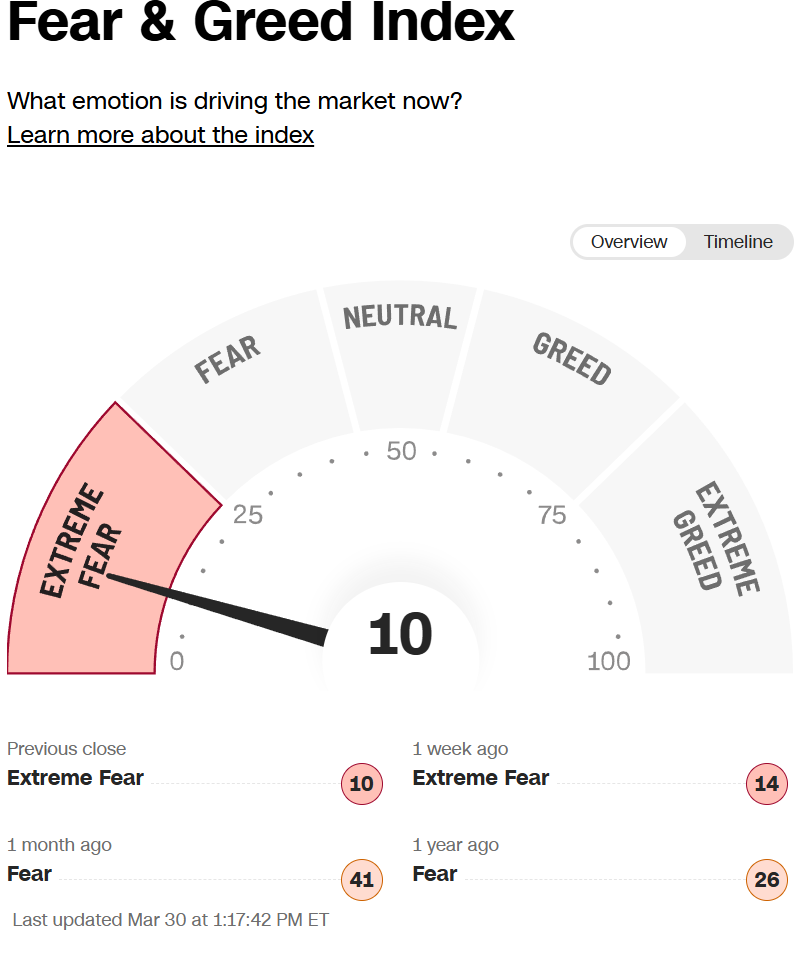Image resolution: width=805 pixels, height=960 pixels.
Task: Click the 1 week ago badge 14
Action: click(767, 784)
